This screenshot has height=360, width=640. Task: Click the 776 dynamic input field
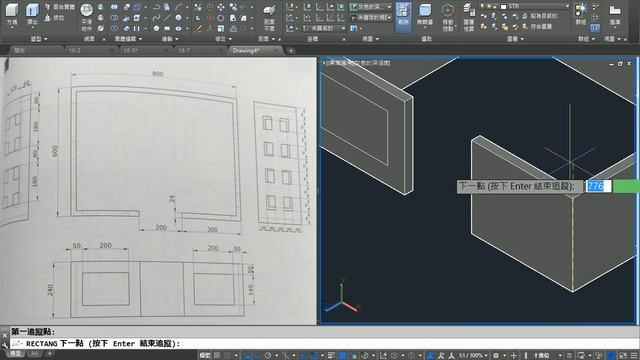pyautogui.click(x=598, y=186)
